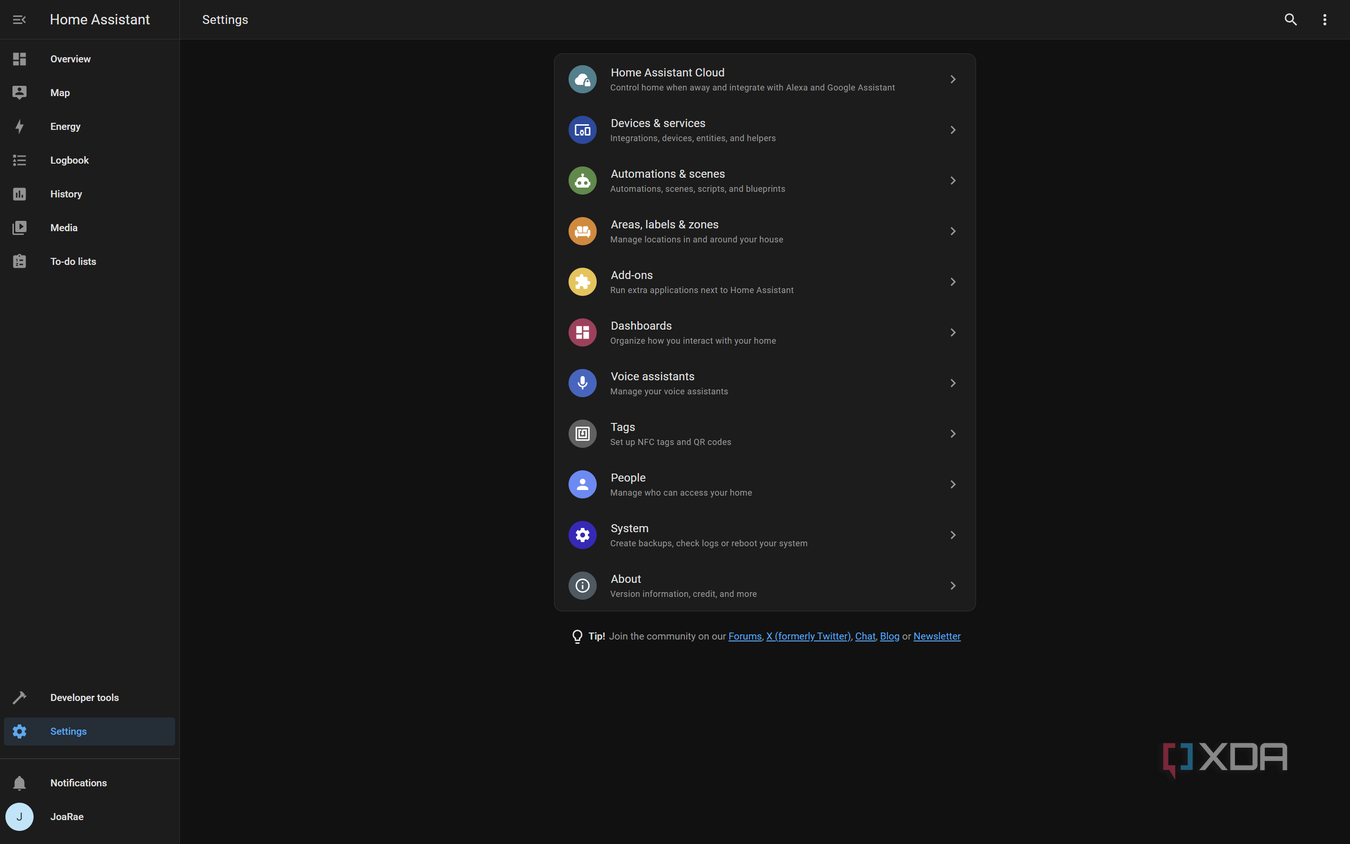Follow the Chat link

[865, 636]
